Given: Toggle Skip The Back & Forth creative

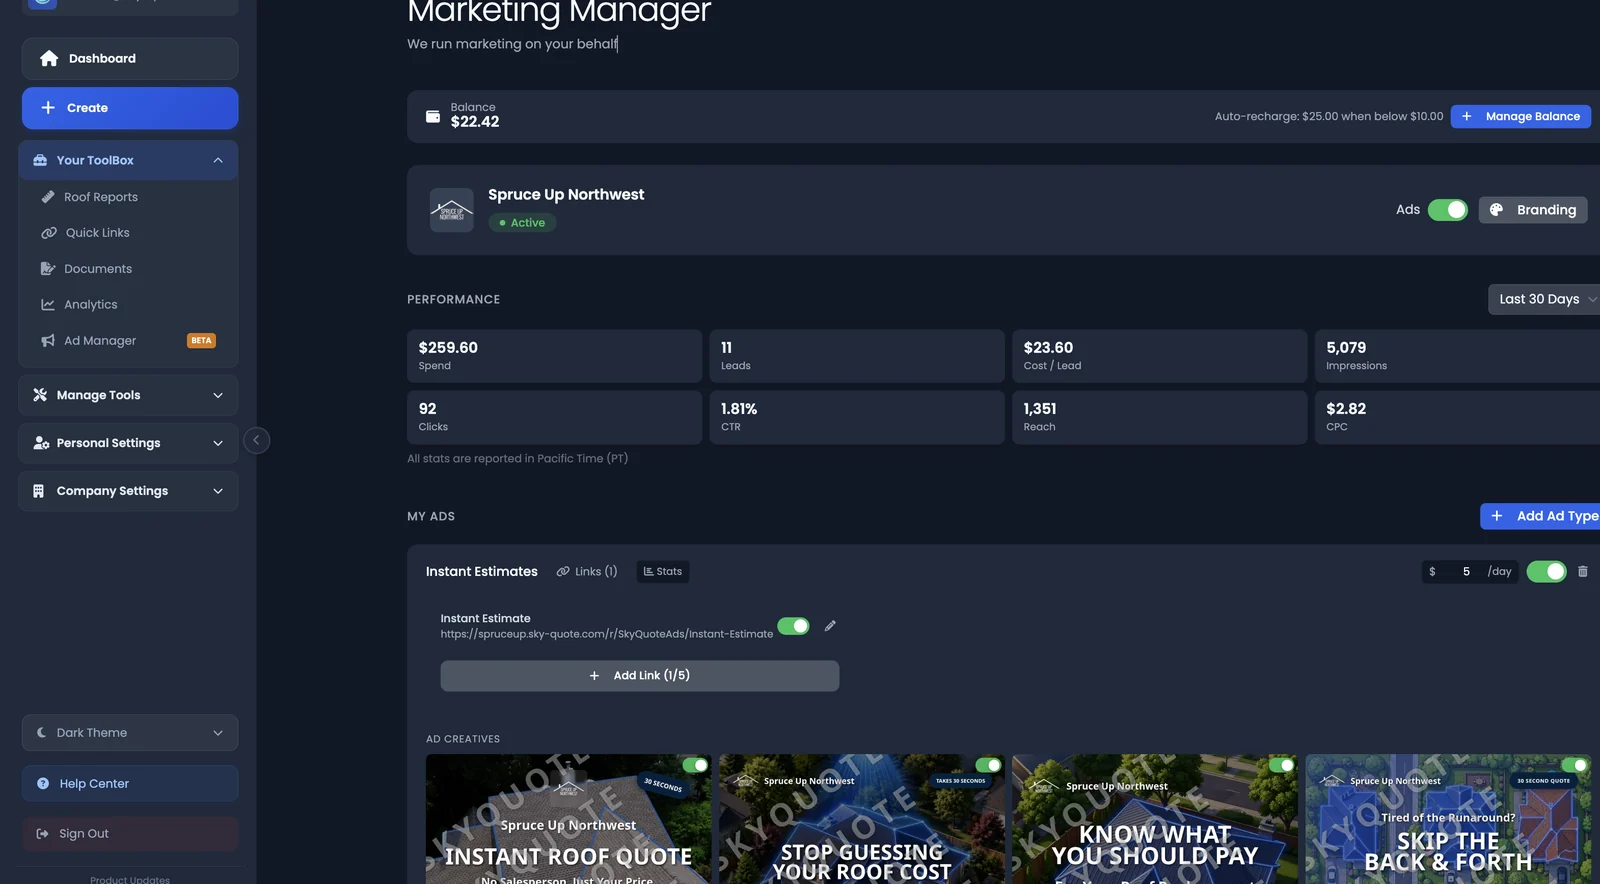Looking at the screenshot, I should (x=1574, y=765).
